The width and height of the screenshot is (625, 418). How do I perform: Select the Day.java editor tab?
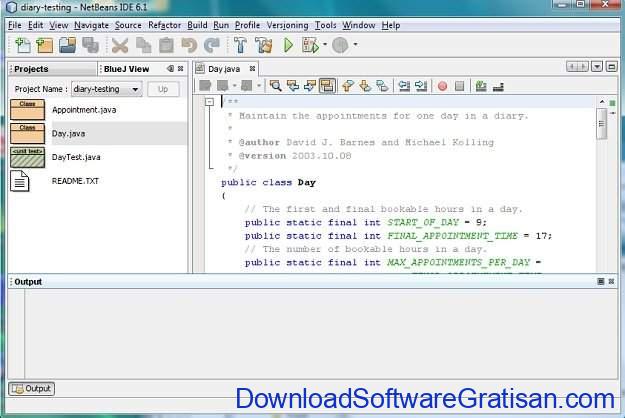click(x=224, y=69)
